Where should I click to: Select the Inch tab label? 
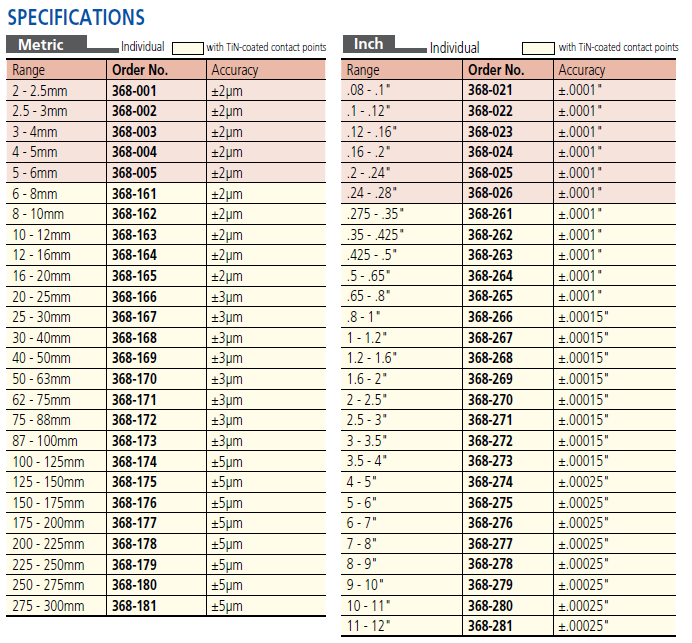pyautogui.click(x=368, y=45)
